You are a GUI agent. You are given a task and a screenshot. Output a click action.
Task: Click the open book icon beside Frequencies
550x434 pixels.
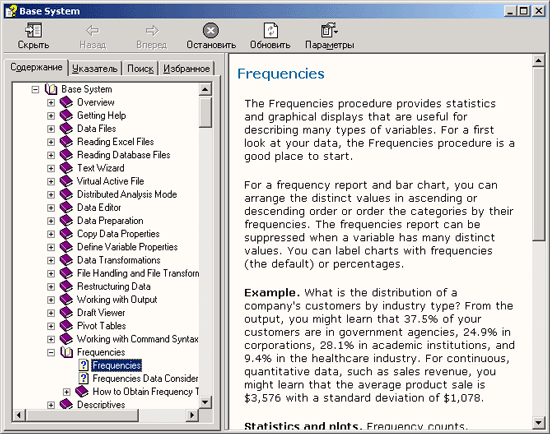click(x=67, y=352)
